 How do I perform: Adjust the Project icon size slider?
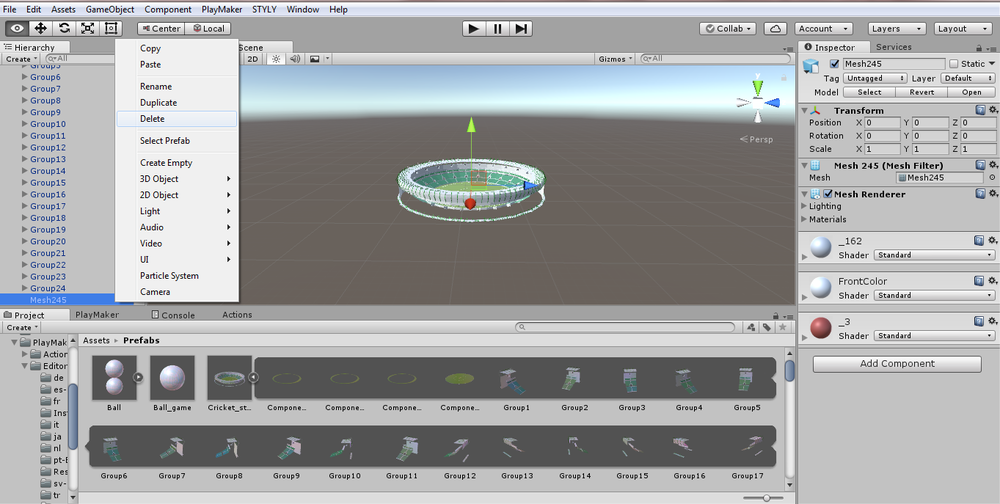tap(766, 498)
